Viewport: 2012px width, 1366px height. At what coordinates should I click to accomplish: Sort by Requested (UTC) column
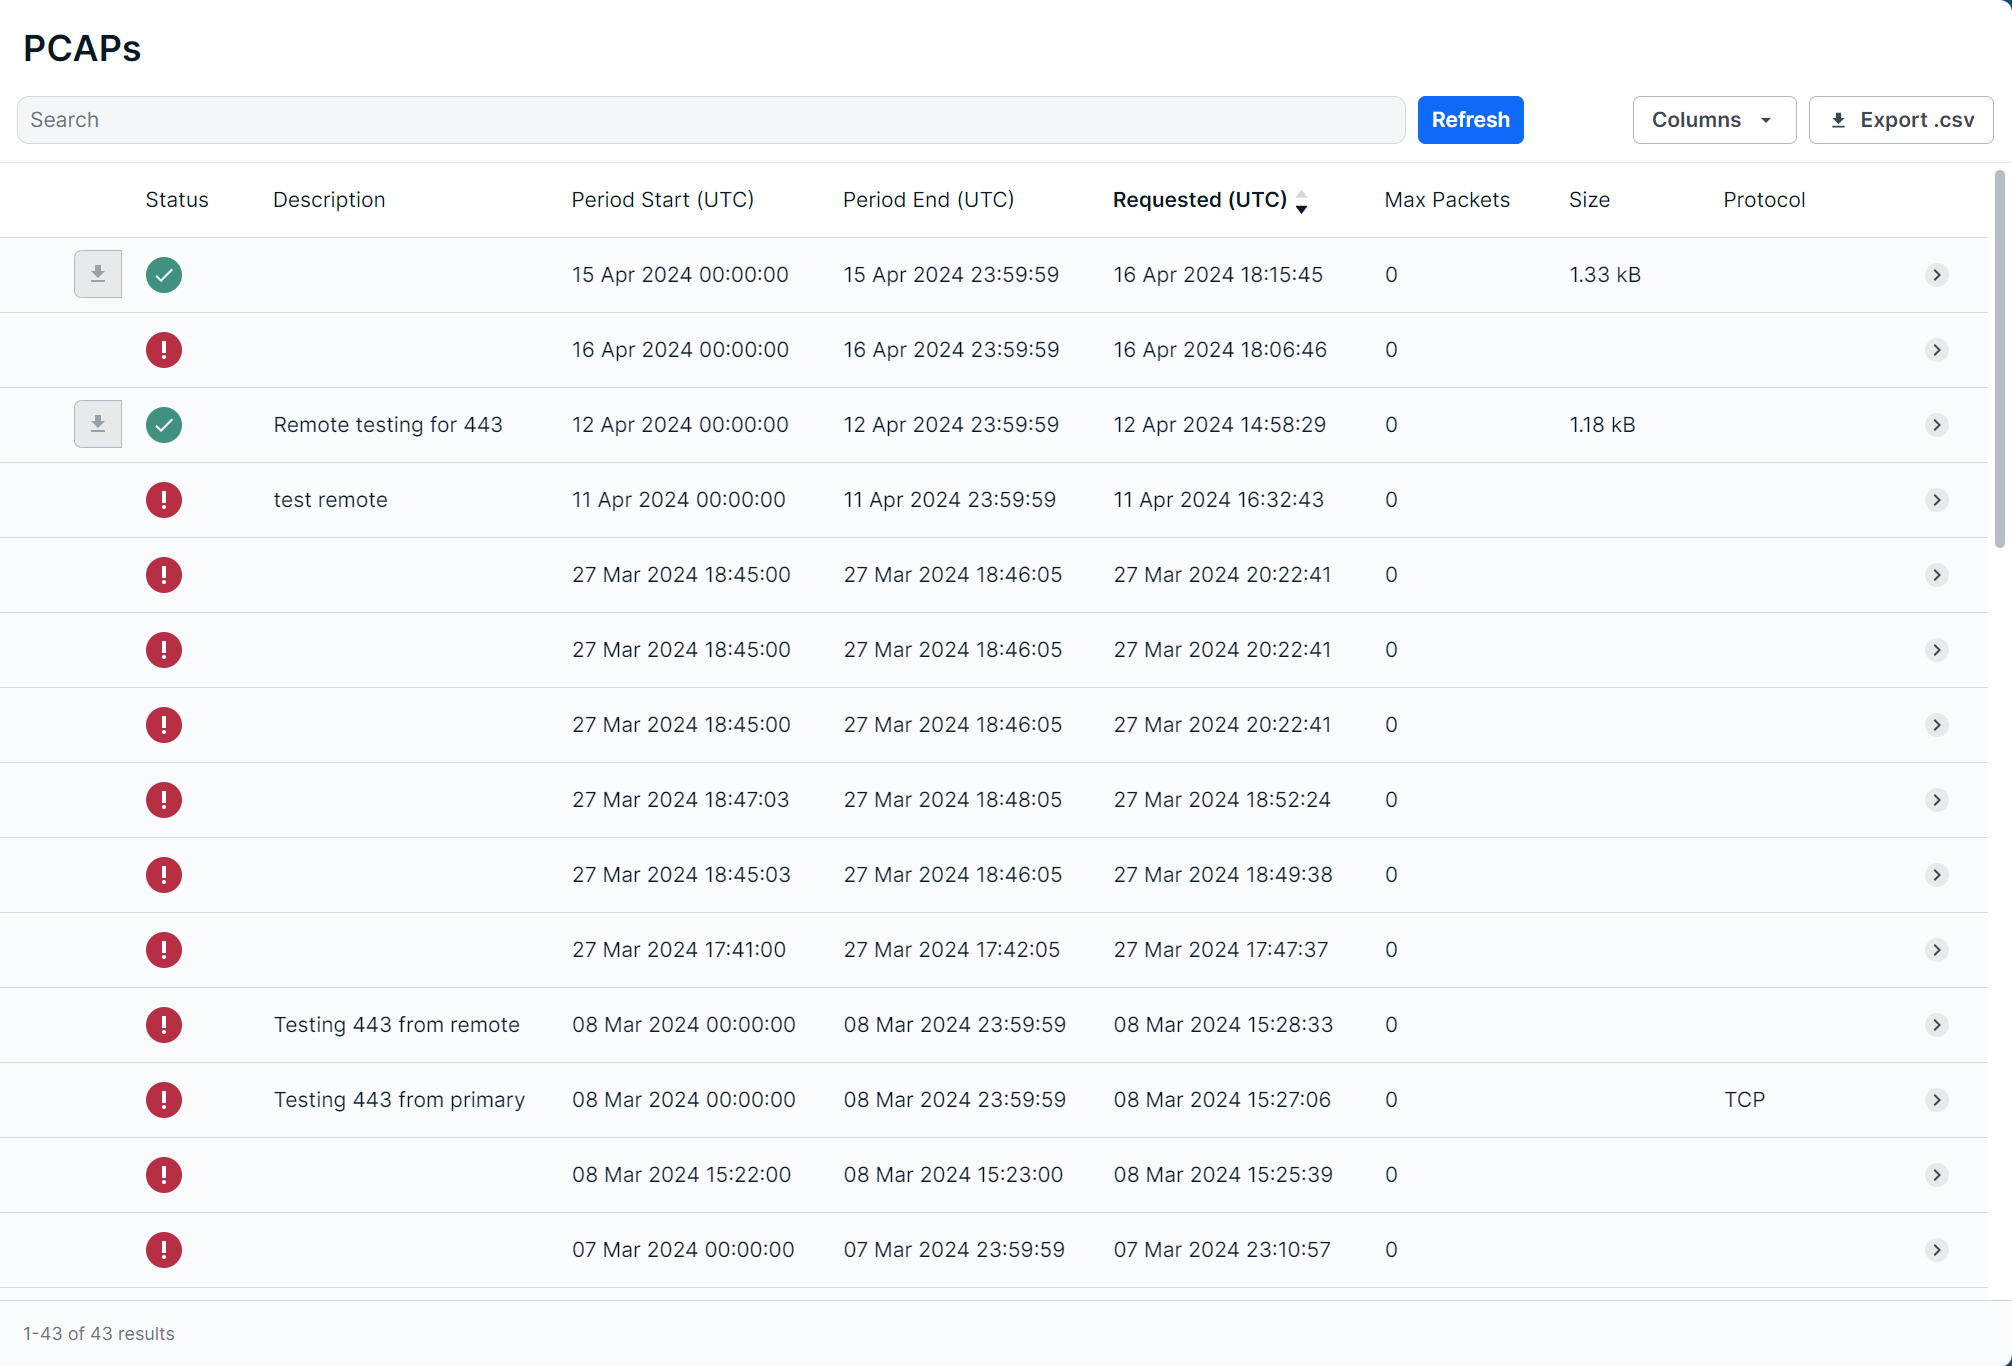click(1200, 200)
